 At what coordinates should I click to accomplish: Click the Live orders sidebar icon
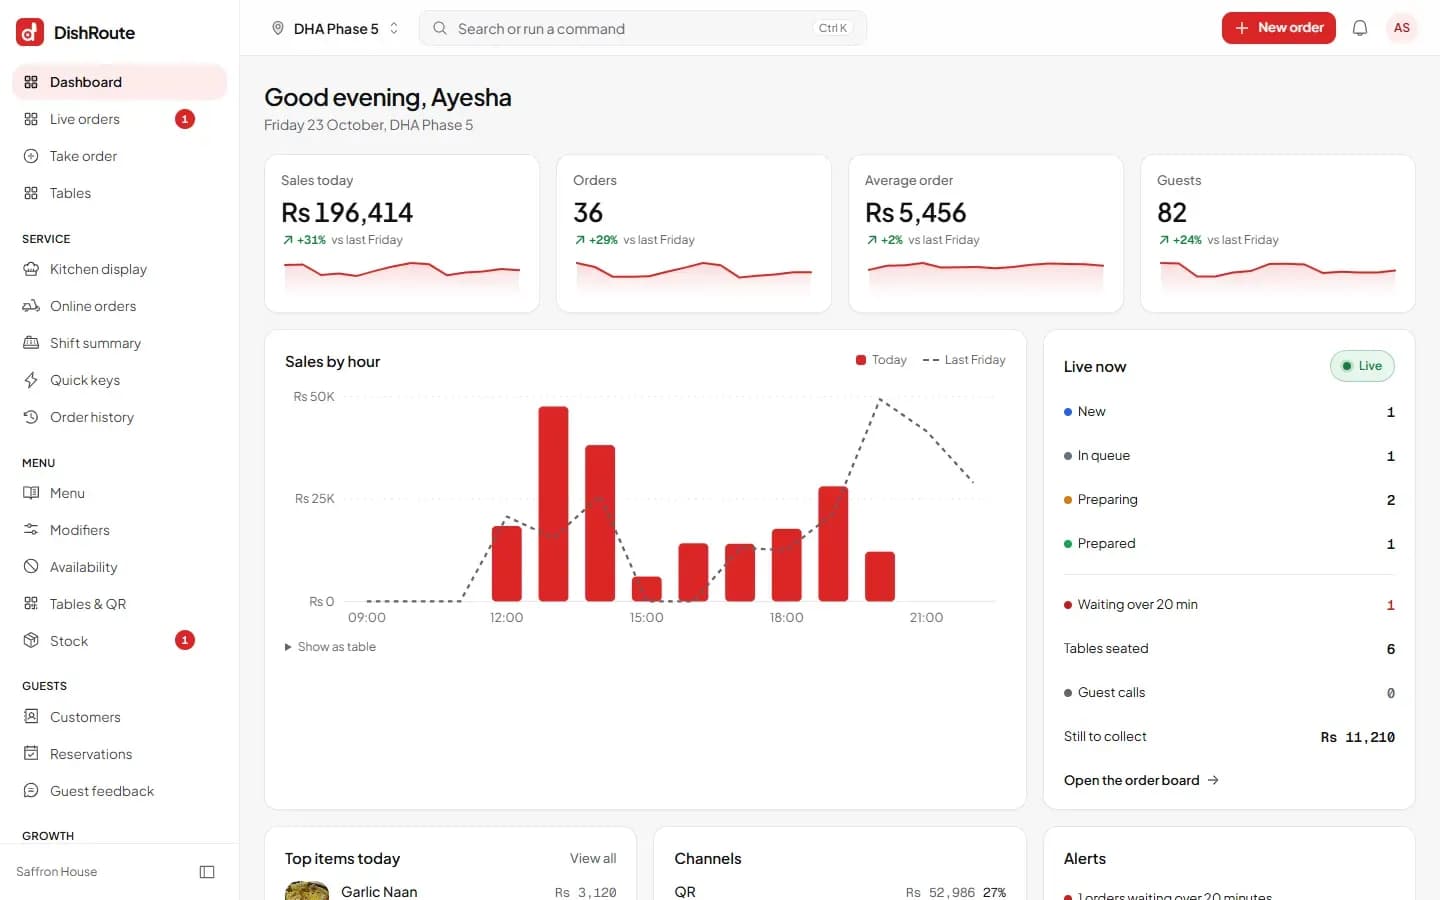pyautogui.click(x=31, y=119)
